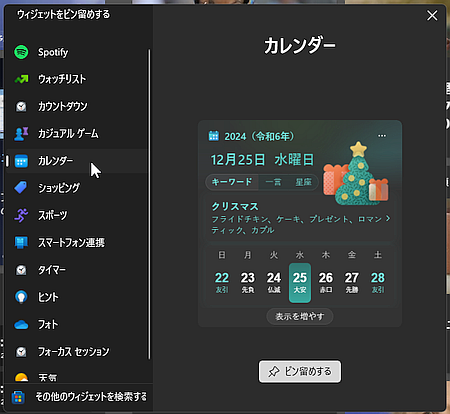Screen dimensions: 450x414
Task: Click the 12月25日 水曜日 date text
Action: [x=262, y=160]
